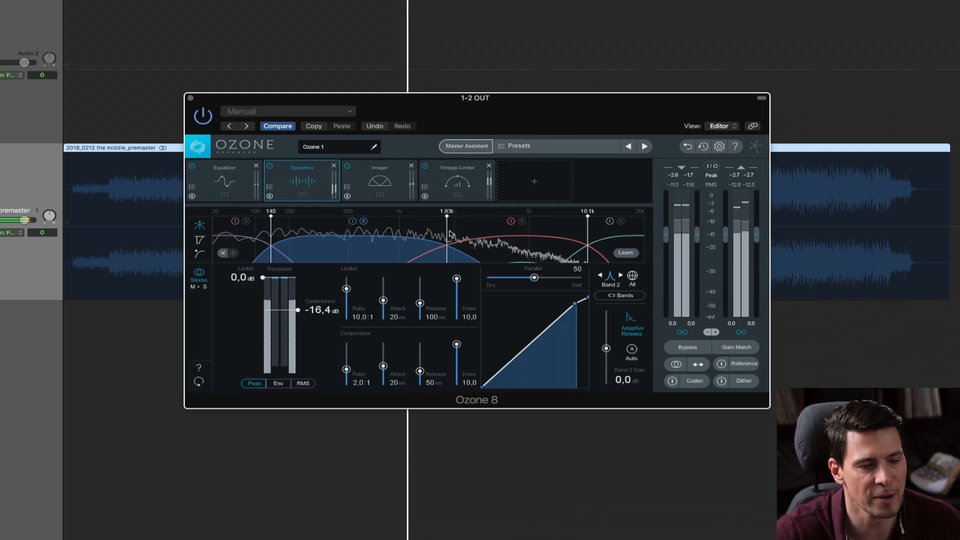
Task: Select Env detection mode
Action: (278, 383)
